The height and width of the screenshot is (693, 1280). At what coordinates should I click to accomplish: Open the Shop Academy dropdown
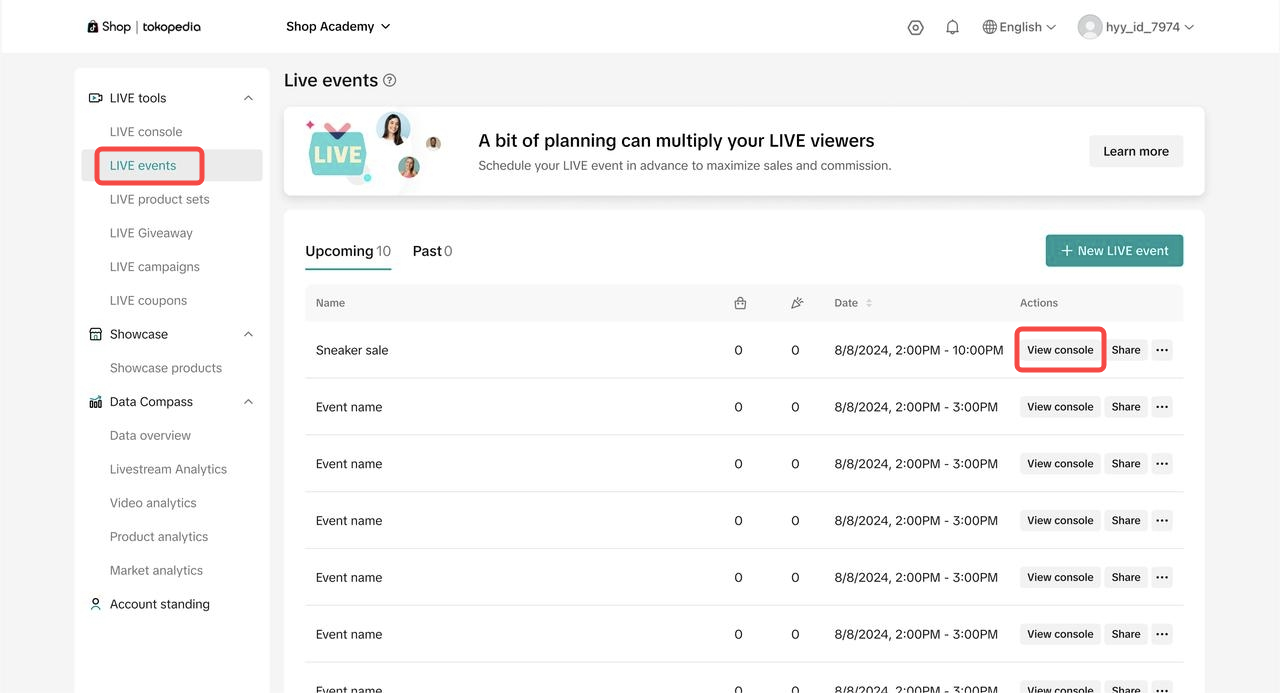(x=338, y=27)
